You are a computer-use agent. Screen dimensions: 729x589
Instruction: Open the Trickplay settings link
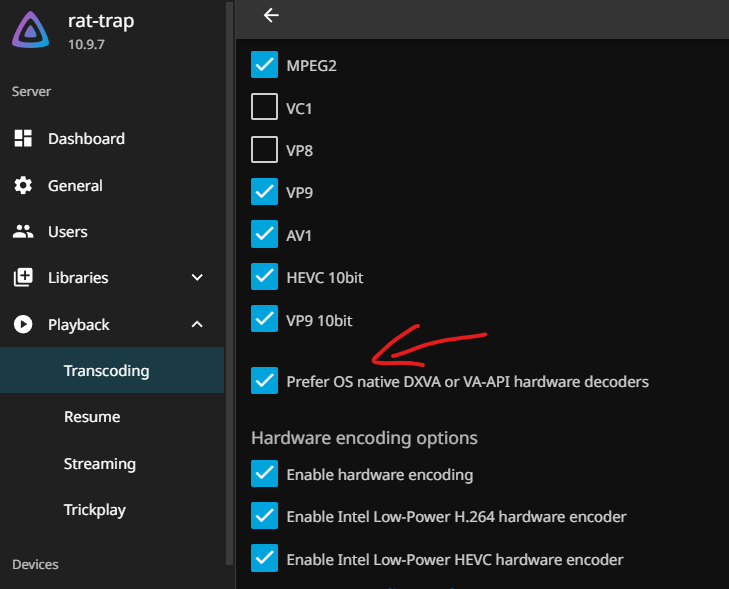[x=95, y=510]
